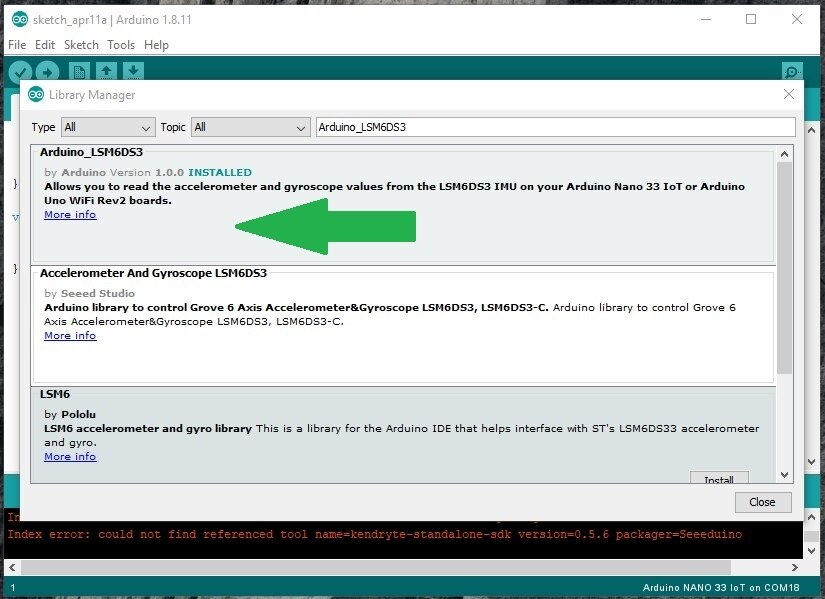
Task: Open the Serial Monitor magnifier icon
Action: tap(792, 71)
